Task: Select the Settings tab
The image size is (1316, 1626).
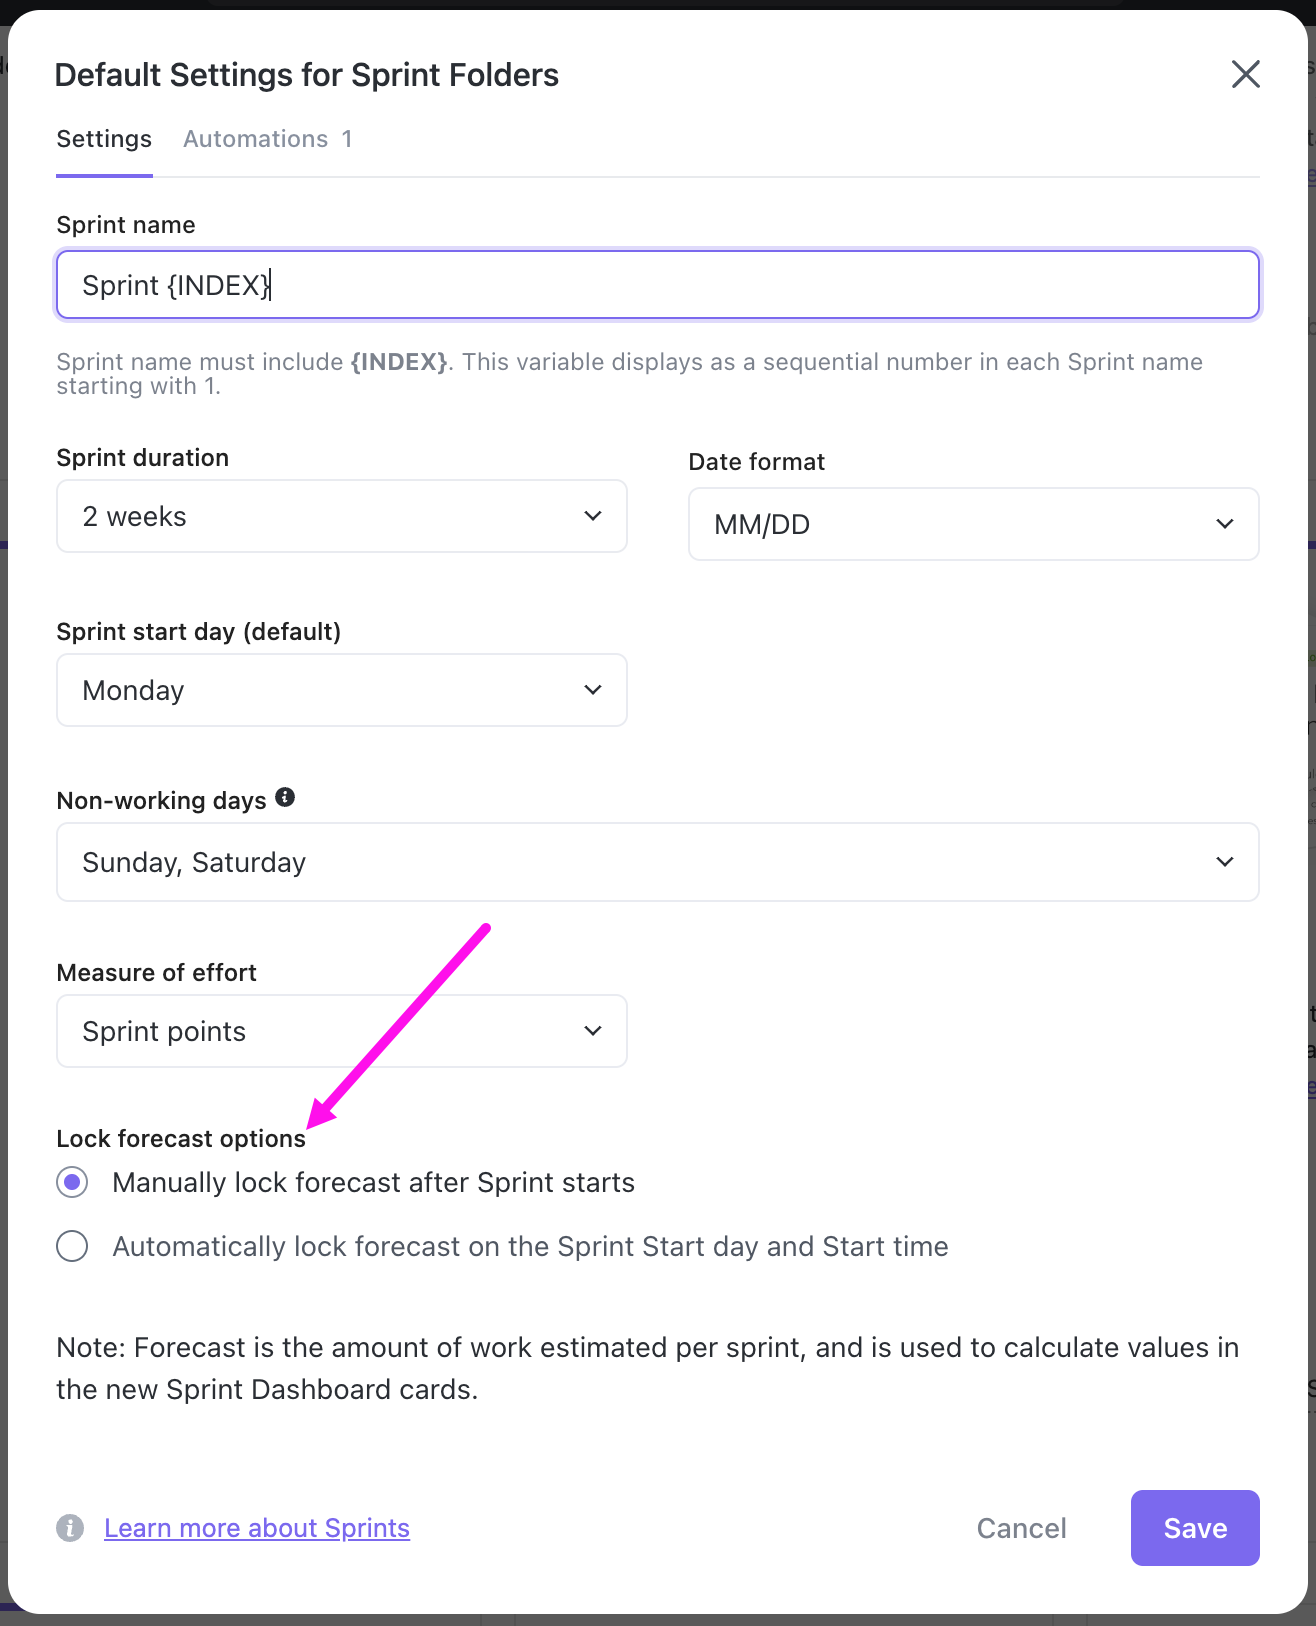Action: click(x=103, y=139)
